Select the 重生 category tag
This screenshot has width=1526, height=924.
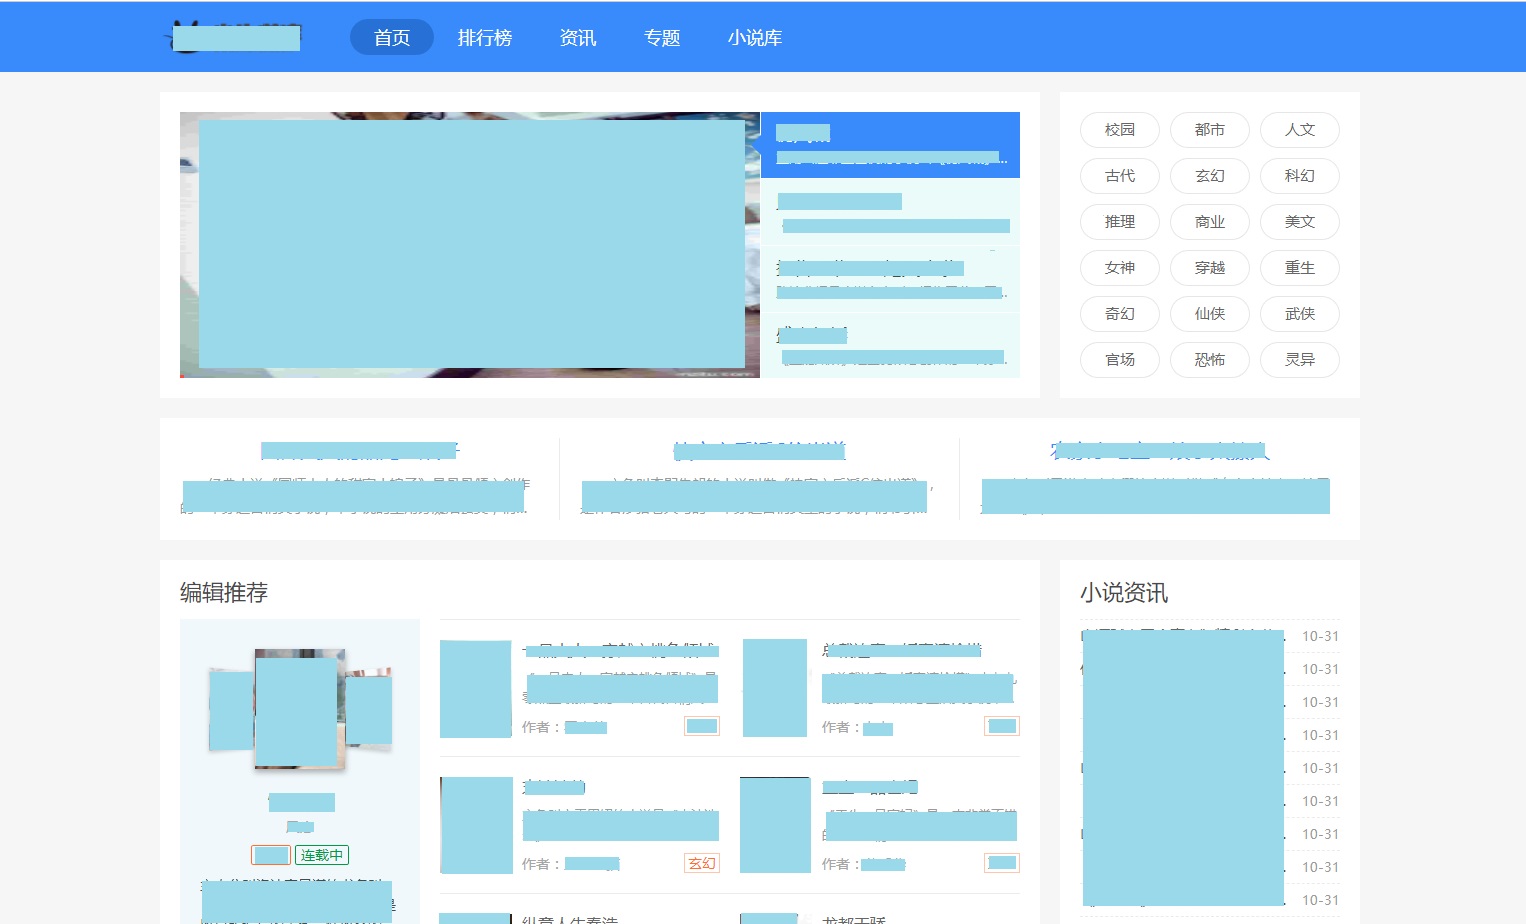(x=1299, y=268)
